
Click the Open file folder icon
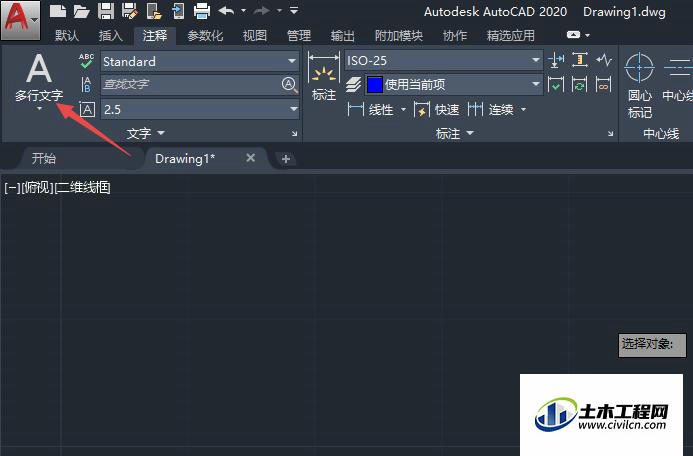(81, 11)
